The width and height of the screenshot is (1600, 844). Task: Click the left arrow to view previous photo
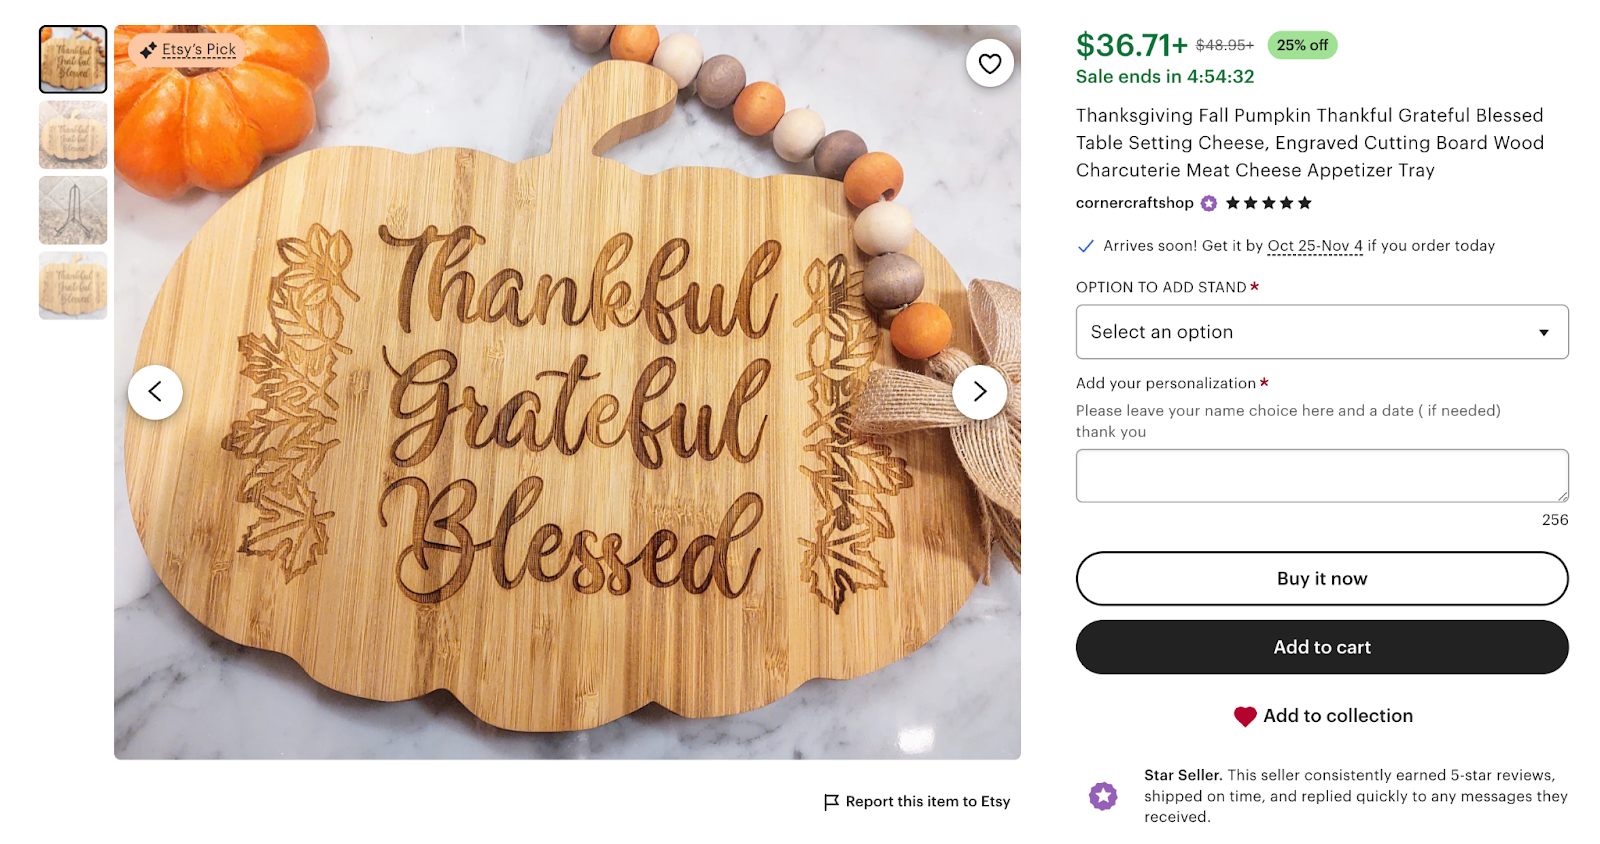[x=155, y=392]
